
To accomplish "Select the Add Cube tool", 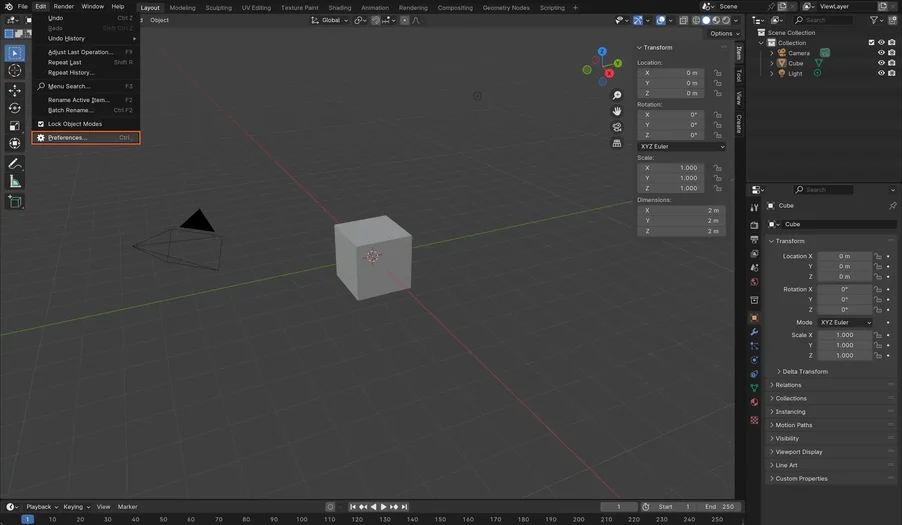I will 15,202.
